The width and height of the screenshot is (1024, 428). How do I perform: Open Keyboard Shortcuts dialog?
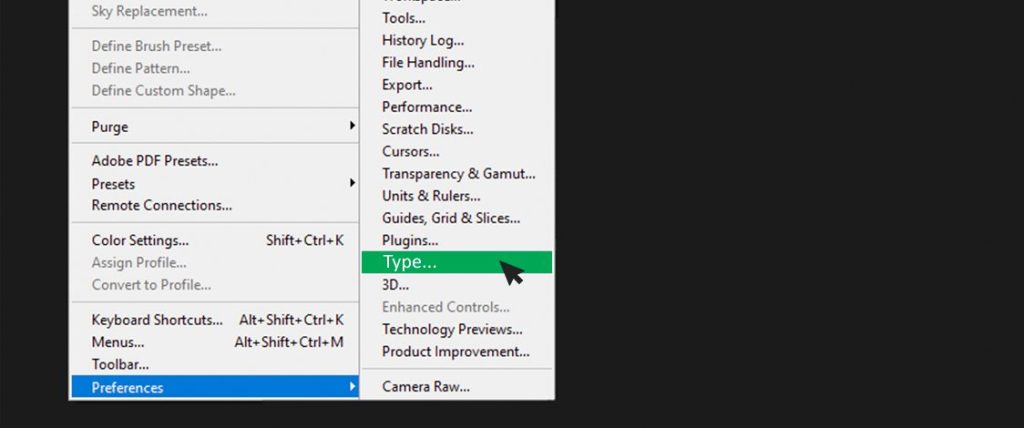tap(157, 320)
